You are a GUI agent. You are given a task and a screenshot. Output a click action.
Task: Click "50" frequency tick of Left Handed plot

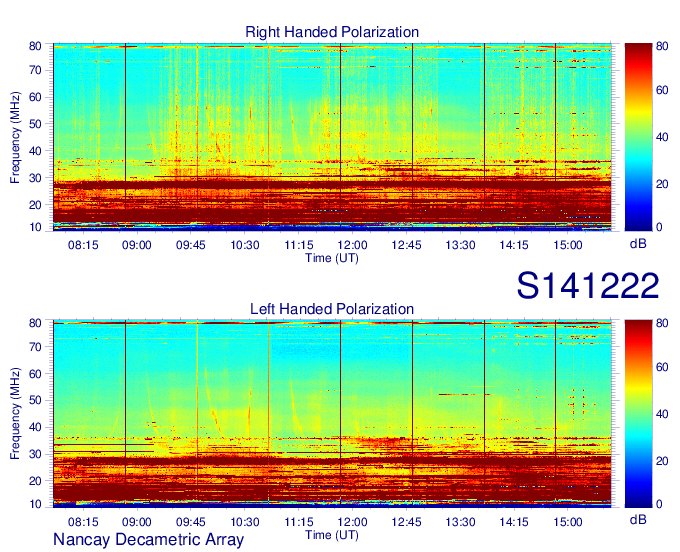point(35,400)
